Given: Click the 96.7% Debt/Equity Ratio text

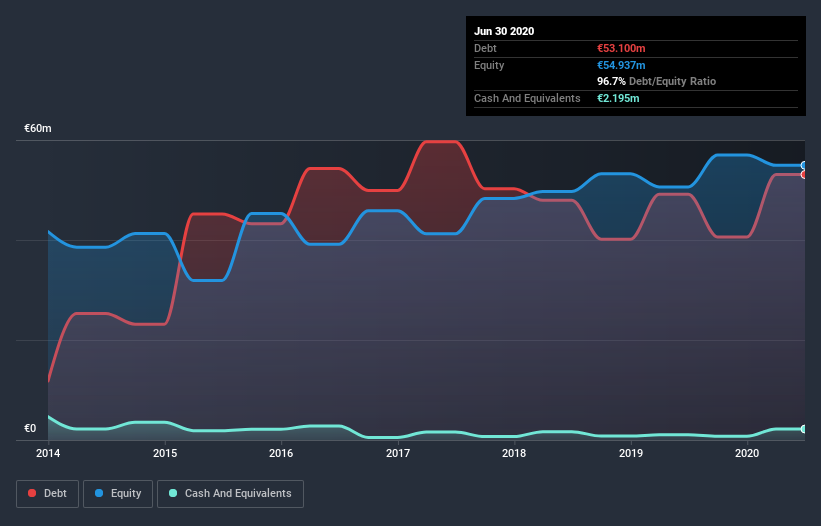Looking at the screenshot, I should [x=657, y=81].
